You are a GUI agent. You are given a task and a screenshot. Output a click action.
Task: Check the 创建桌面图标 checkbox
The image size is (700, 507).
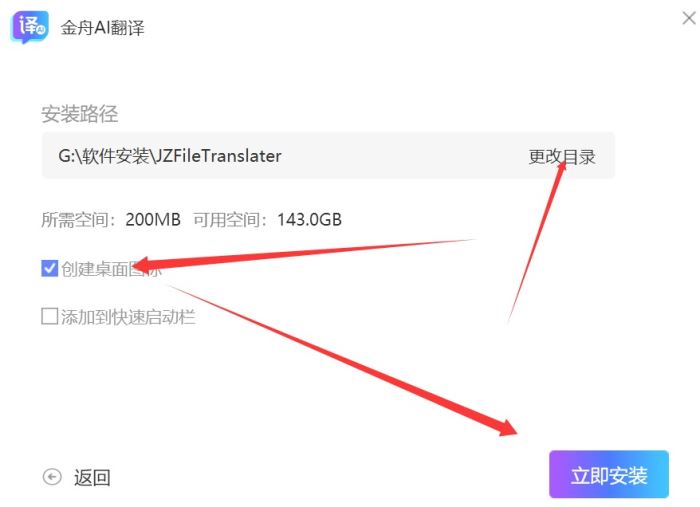(x=50, y=268)
